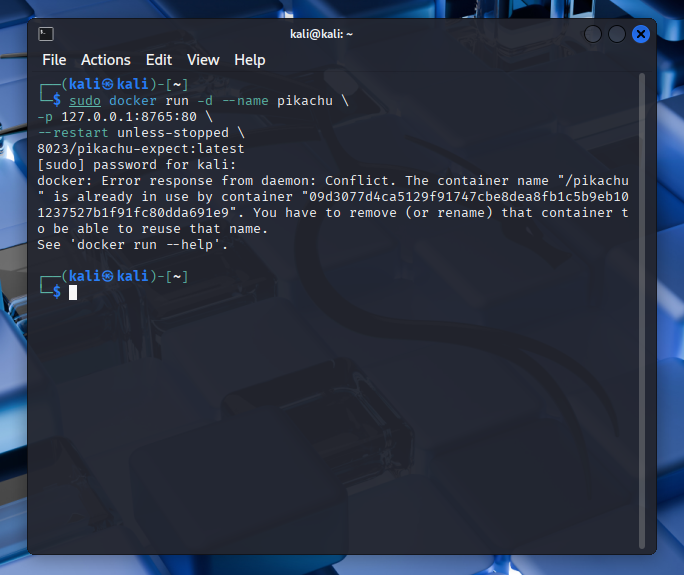Screen dimensions: 684x575
Task: Open the Help menu
Action: 250,60
